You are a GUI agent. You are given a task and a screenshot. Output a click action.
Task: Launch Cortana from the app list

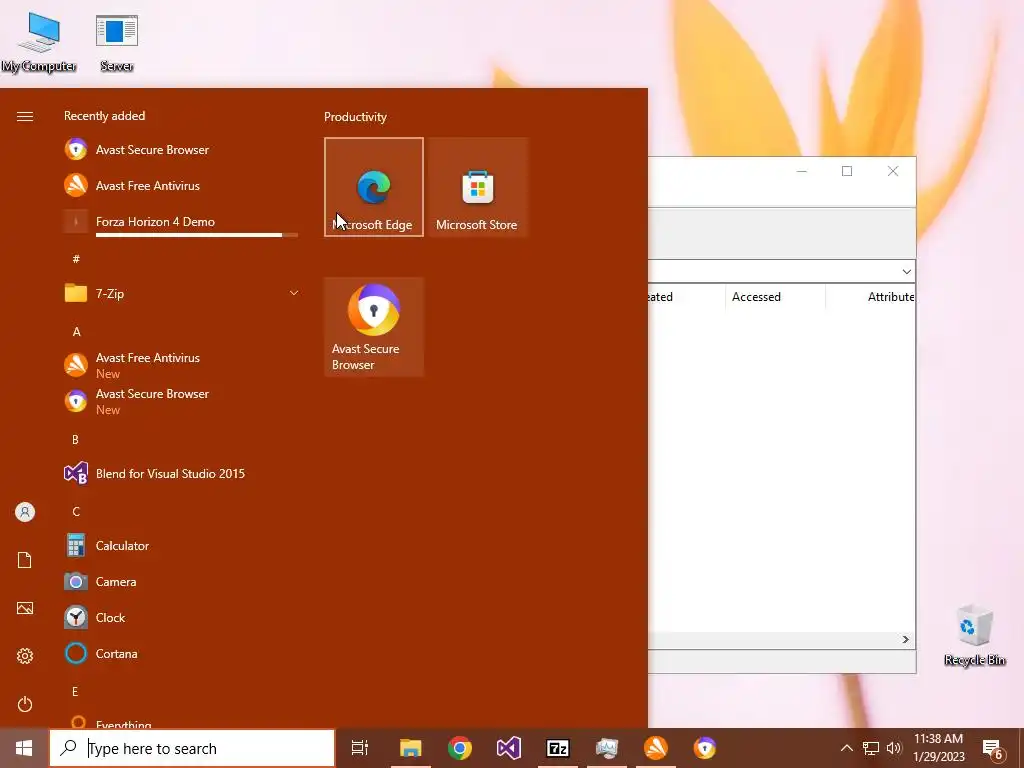coord(182,653)
